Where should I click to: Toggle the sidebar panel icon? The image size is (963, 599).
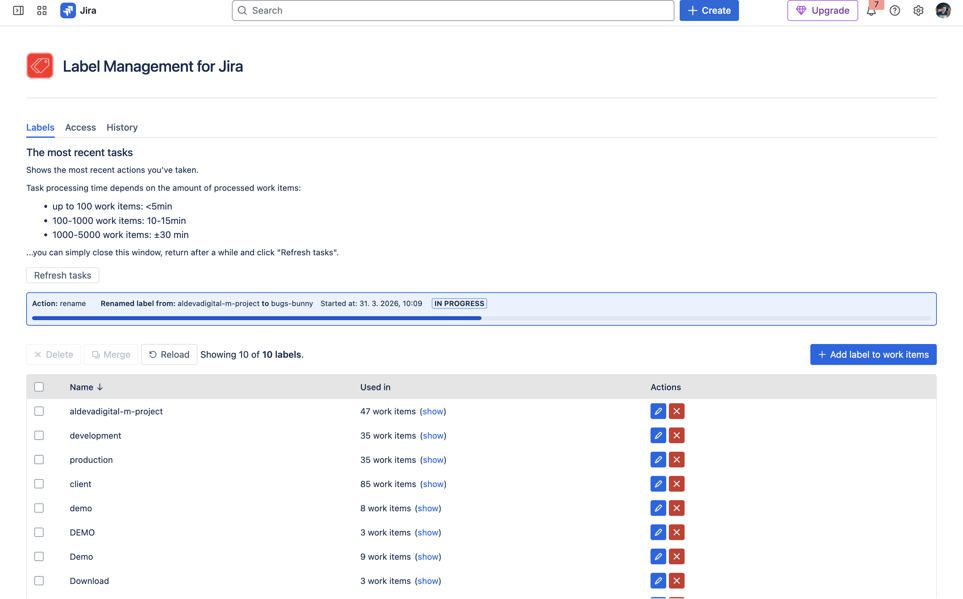tap(18, 11)
